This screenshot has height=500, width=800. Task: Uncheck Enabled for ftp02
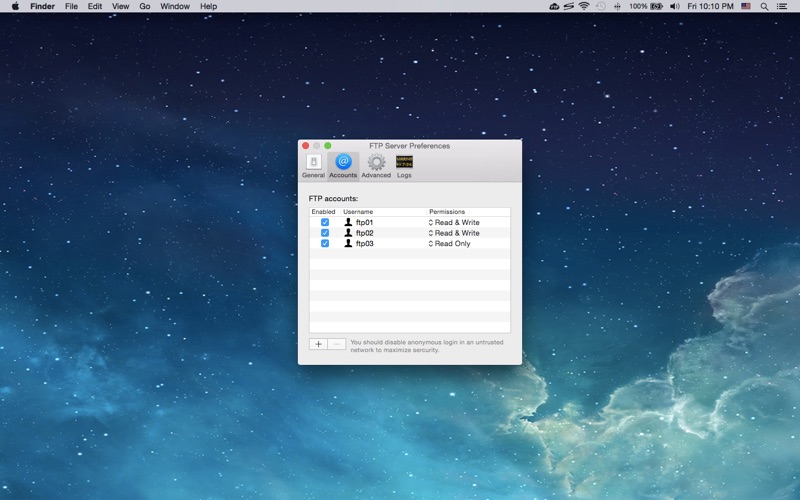point(325,233)
